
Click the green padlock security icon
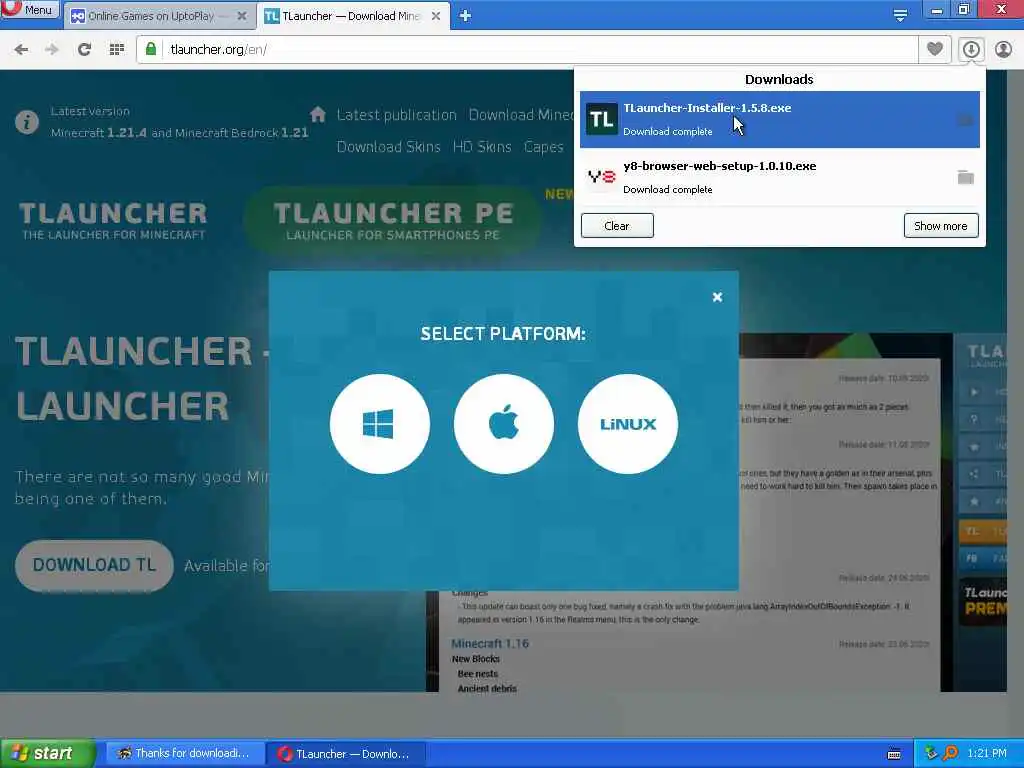151,50
